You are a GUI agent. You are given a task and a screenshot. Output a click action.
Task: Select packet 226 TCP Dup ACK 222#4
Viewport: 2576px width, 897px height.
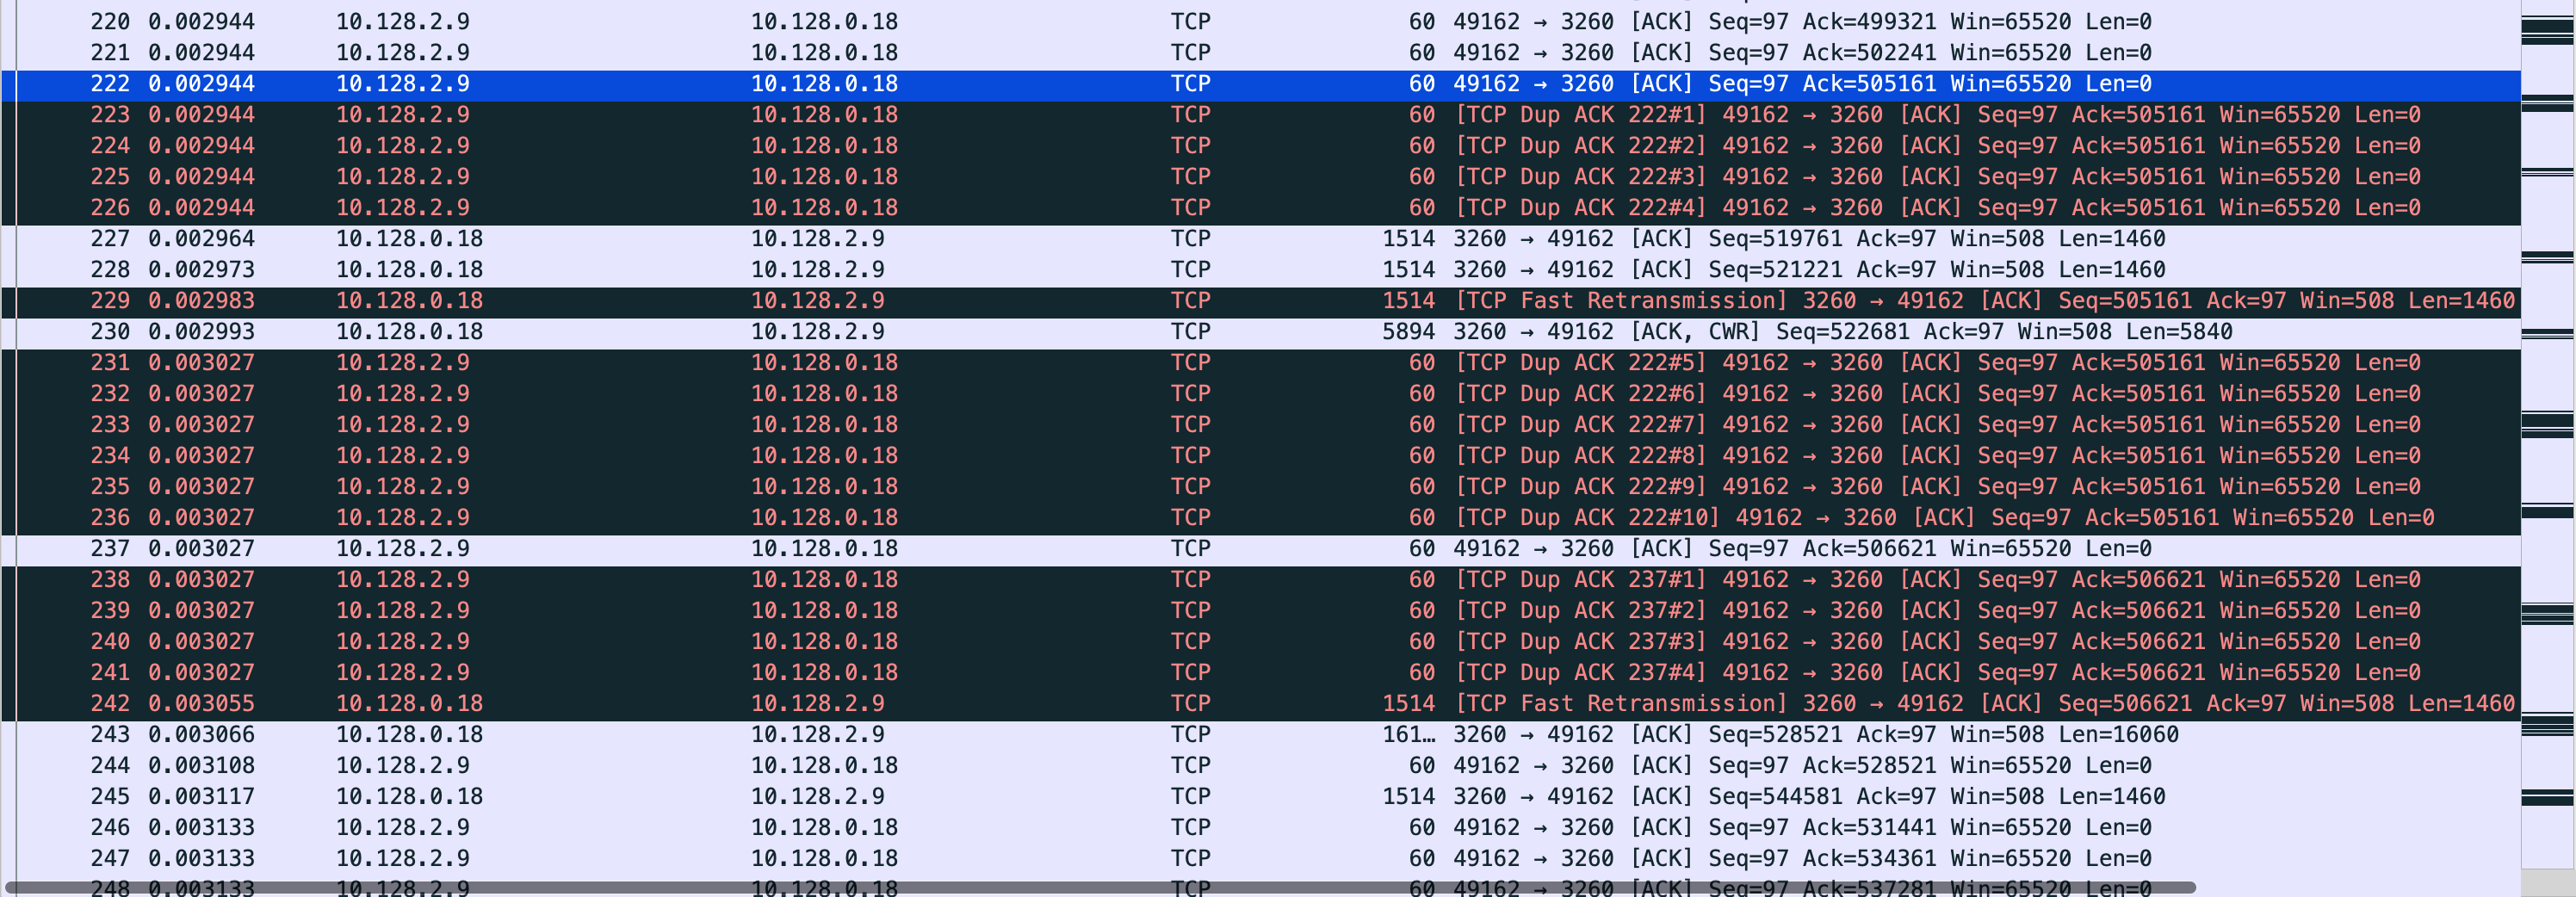pyautogui.click(x=1260, y=208)
